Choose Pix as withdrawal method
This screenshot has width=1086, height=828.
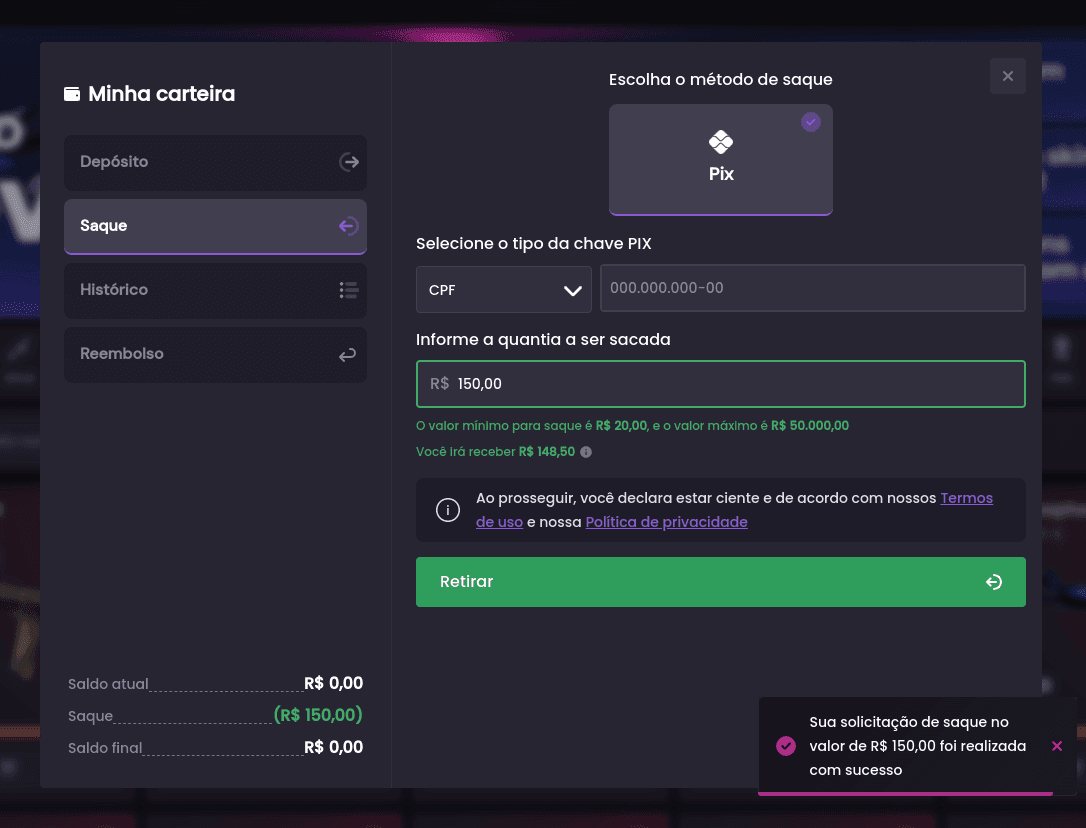[720, 159]
